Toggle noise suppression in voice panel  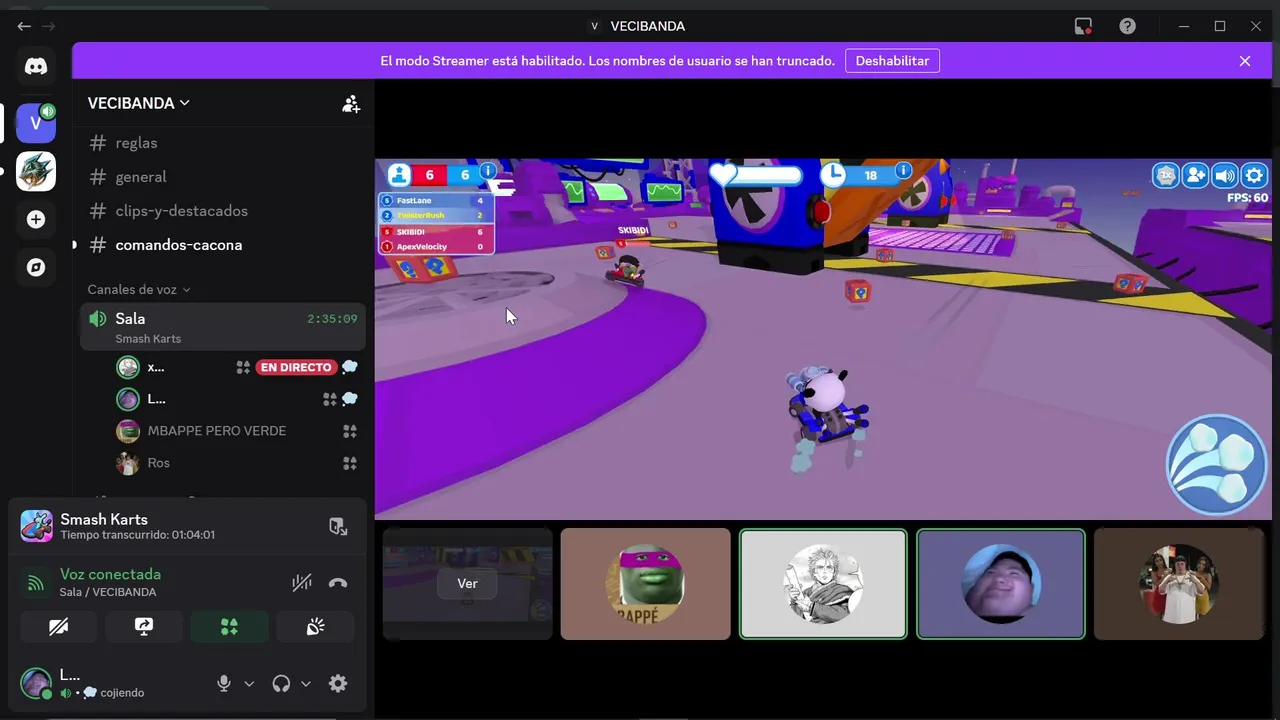(x=301, y=583)
